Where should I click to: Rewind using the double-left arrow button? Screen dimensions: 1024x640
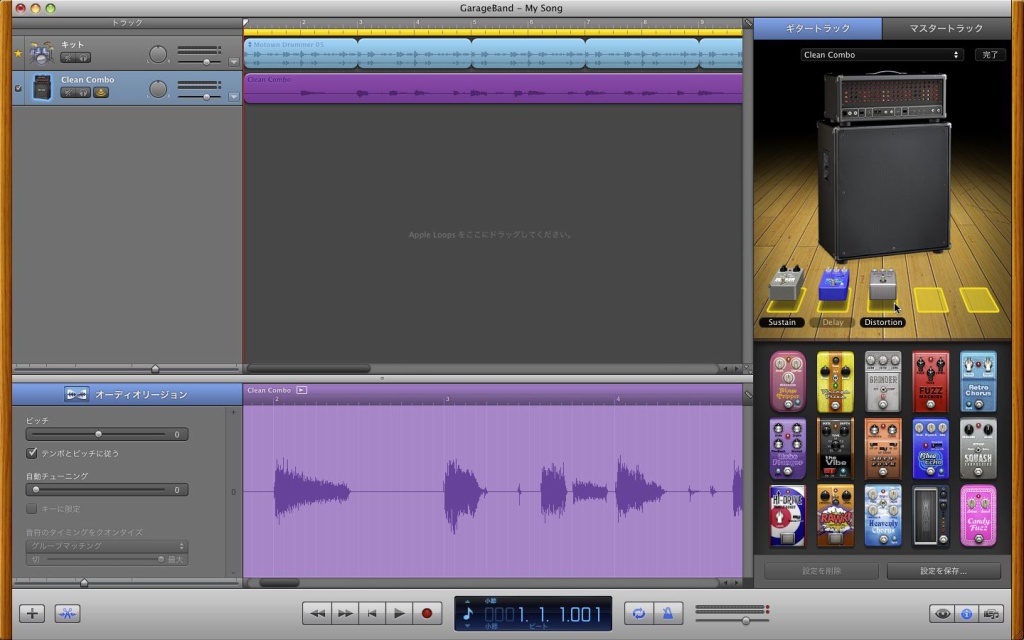point(317,613)
